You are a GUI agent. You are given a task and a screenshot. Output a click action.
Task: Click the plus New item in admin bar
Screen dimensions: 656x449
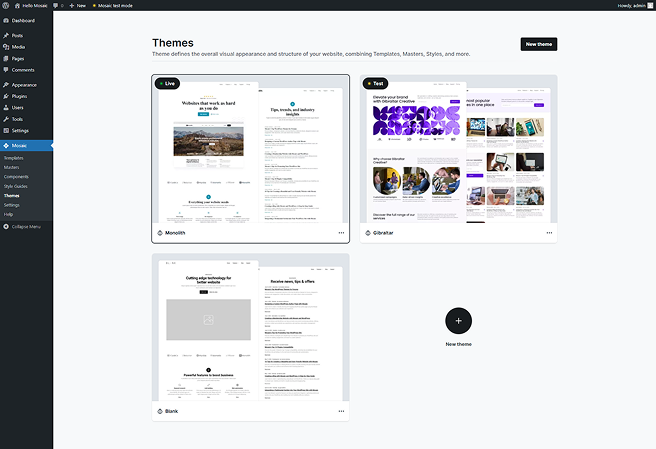tap(78, 5)
